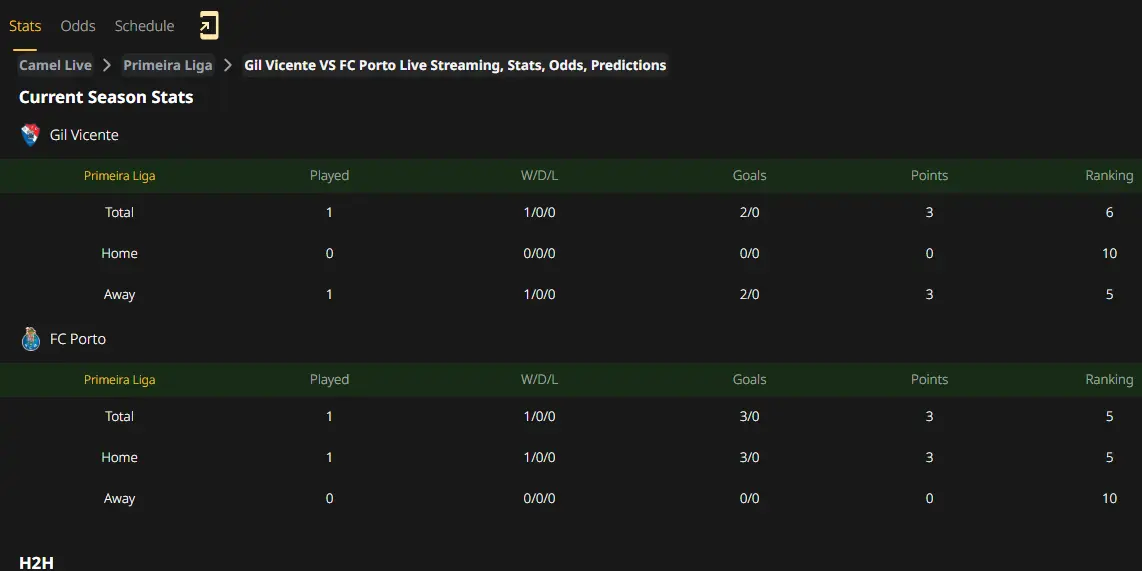
Task: Go to Camel Live breadcrumb link
Action: point(55,66)
